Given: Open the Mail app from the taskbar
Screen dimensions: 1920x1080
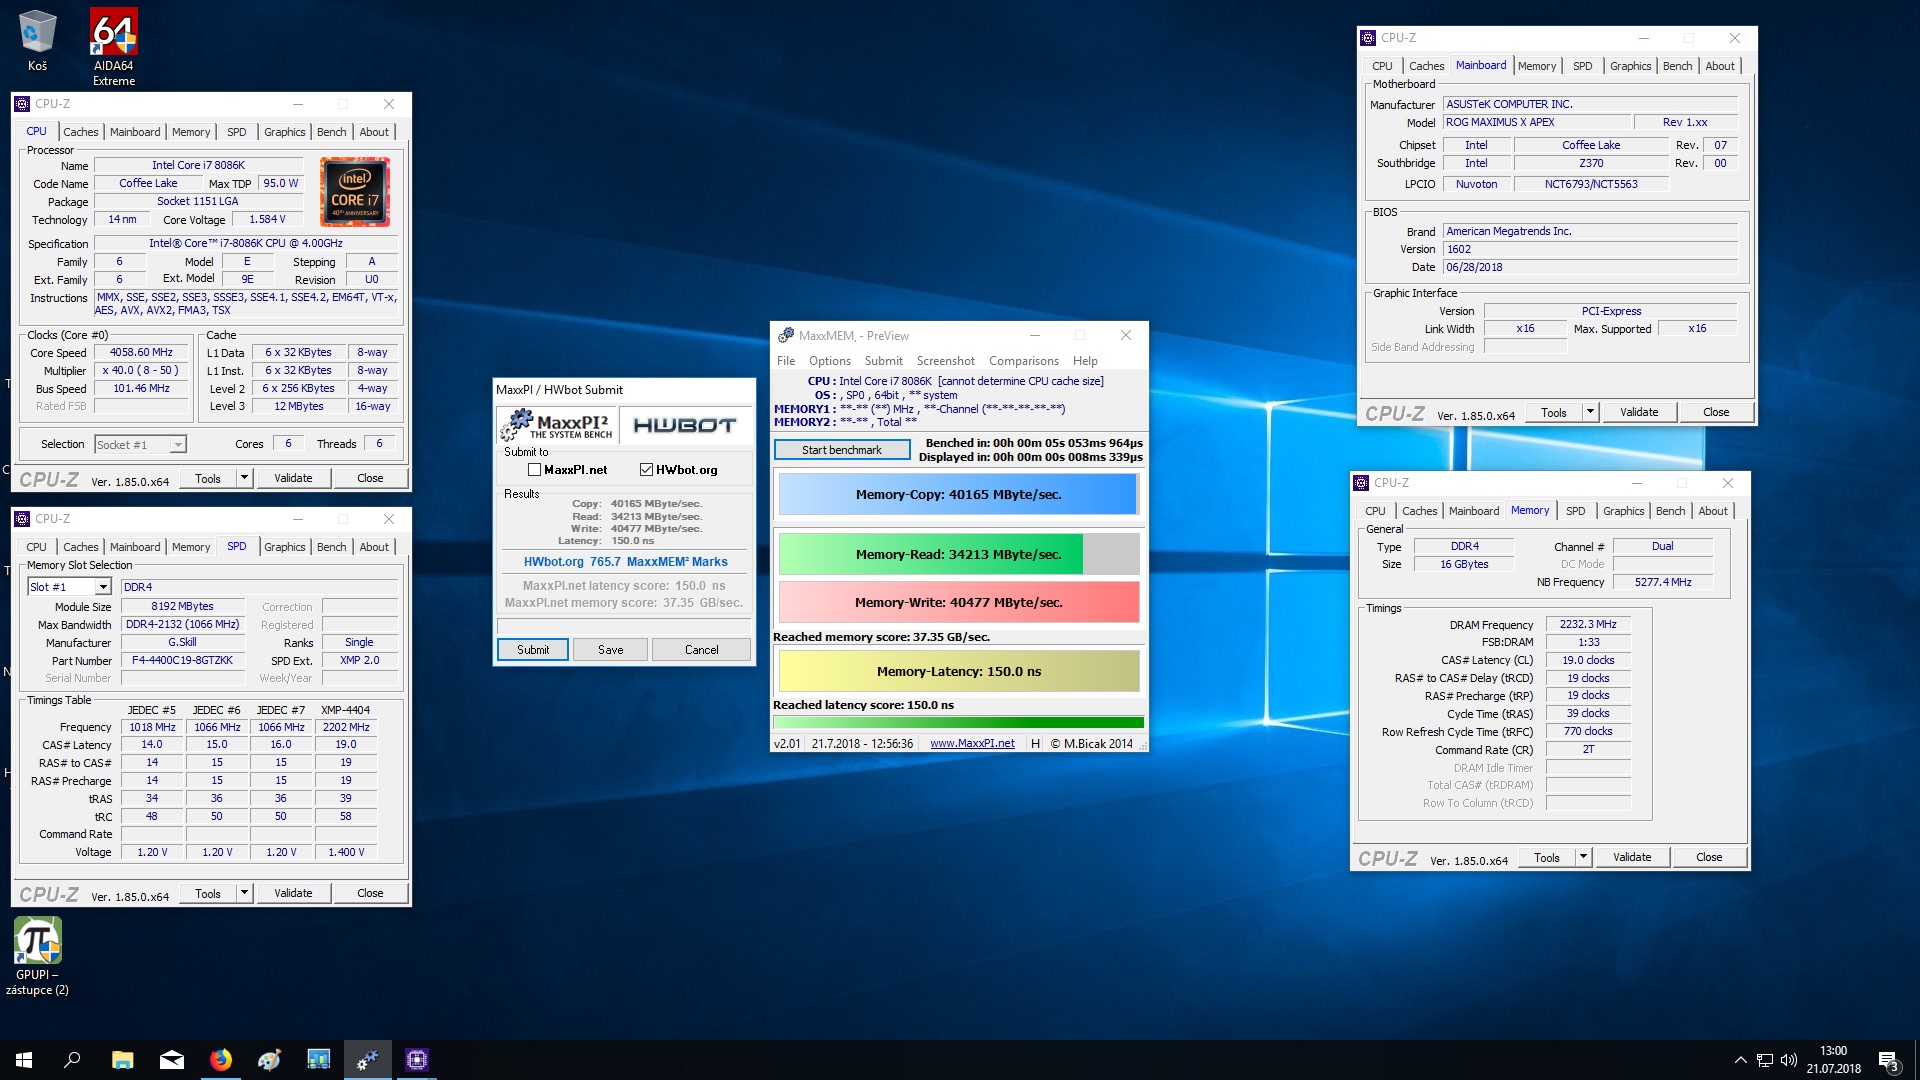Looking at the screenshot, I should (x=172, y=1060).
